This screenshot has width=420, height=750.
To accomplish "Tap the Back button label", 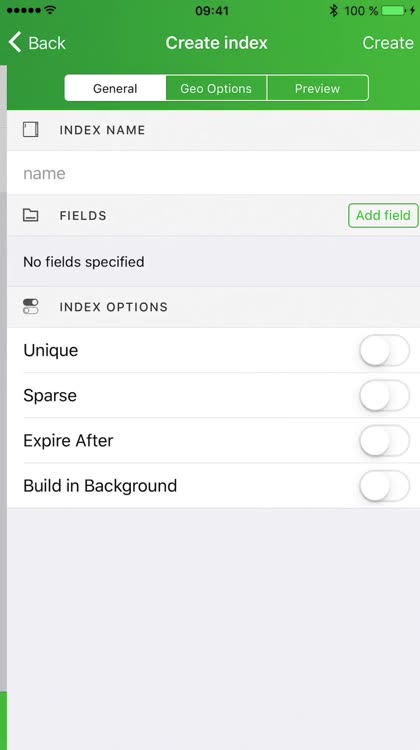I will point(47,43).
